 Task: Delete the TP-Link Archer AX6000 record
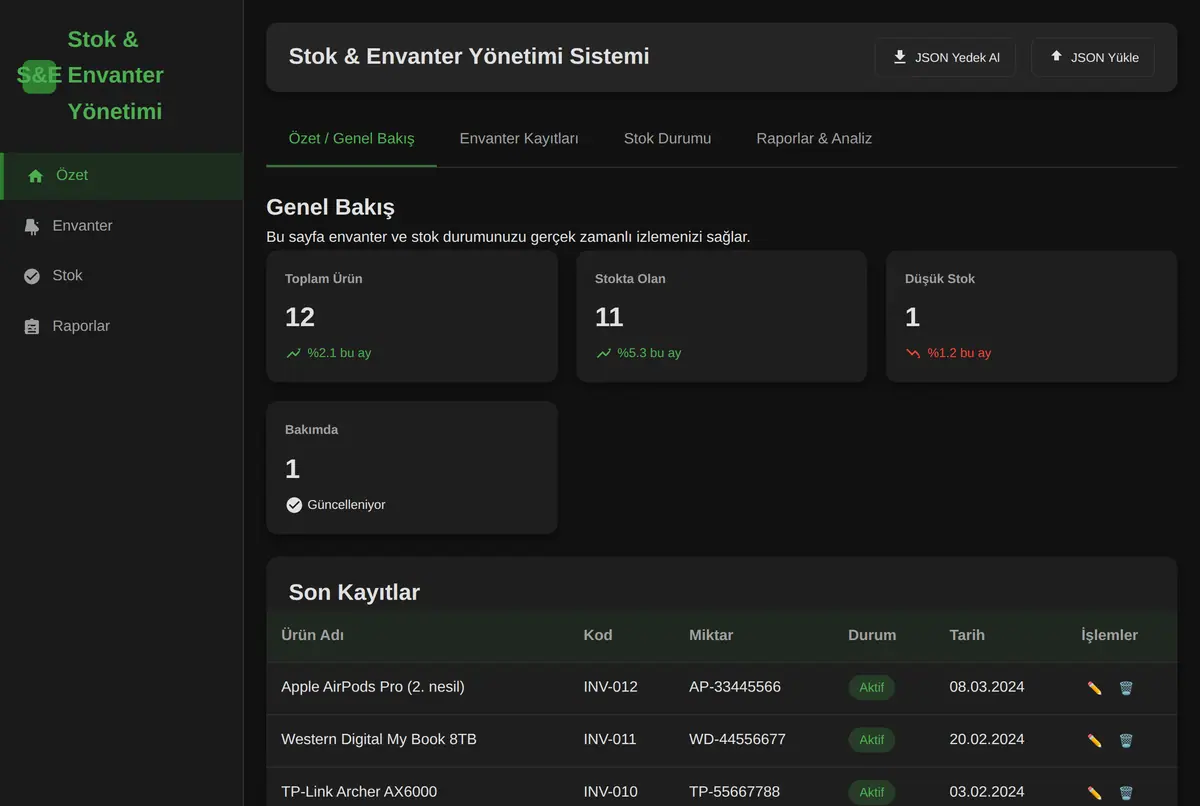coord(1126,792)
